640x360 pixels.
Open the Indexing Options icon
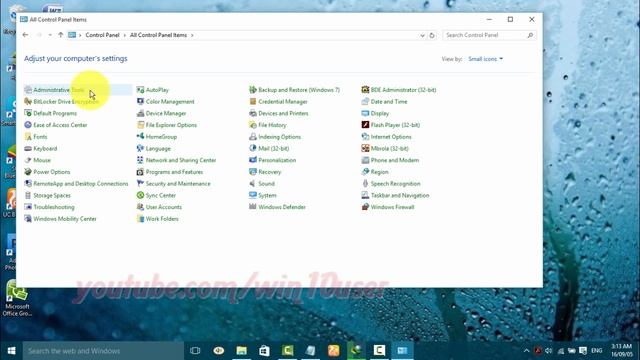point(253,136)
